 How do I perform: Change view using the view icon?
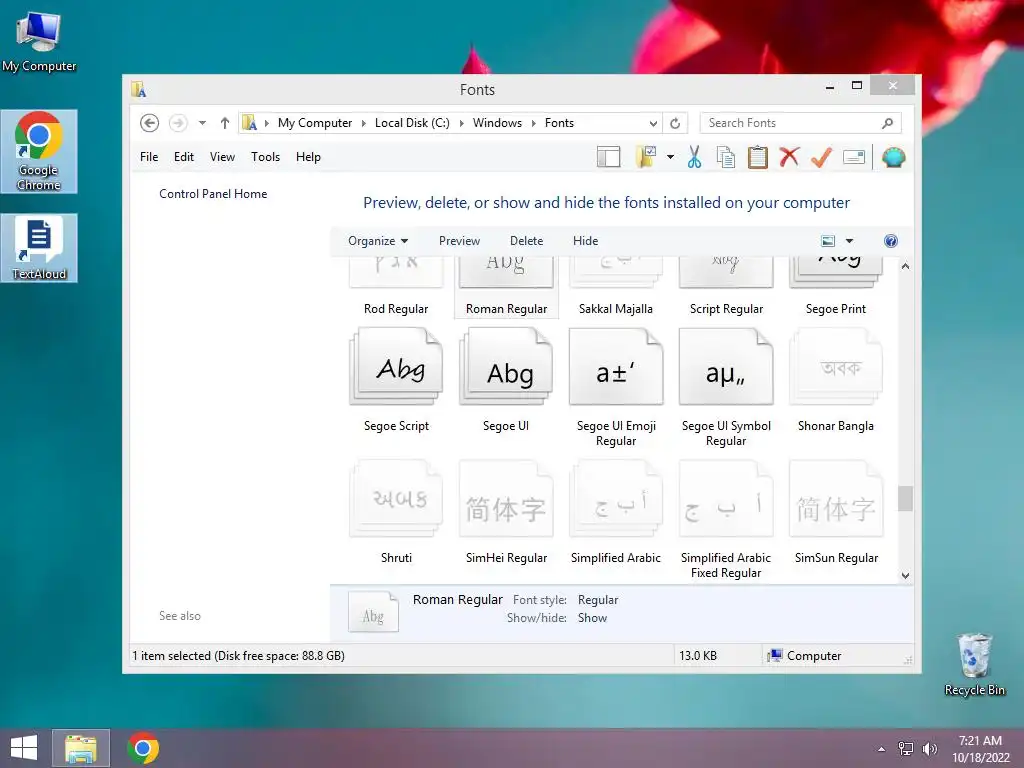coord(827,241)
